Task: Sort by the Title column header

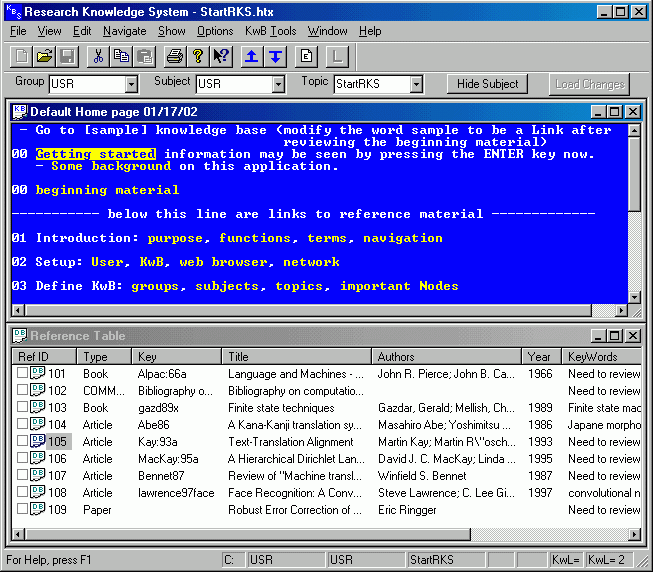Action: coord(297,357)
